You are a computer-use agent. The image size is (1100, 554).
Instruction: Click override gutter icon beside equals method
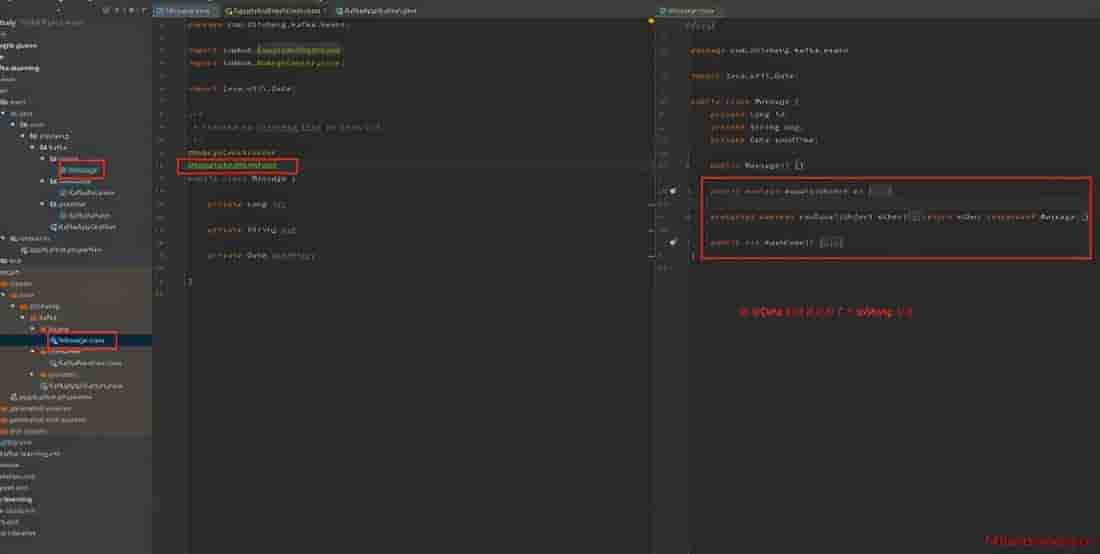[673, 190]
